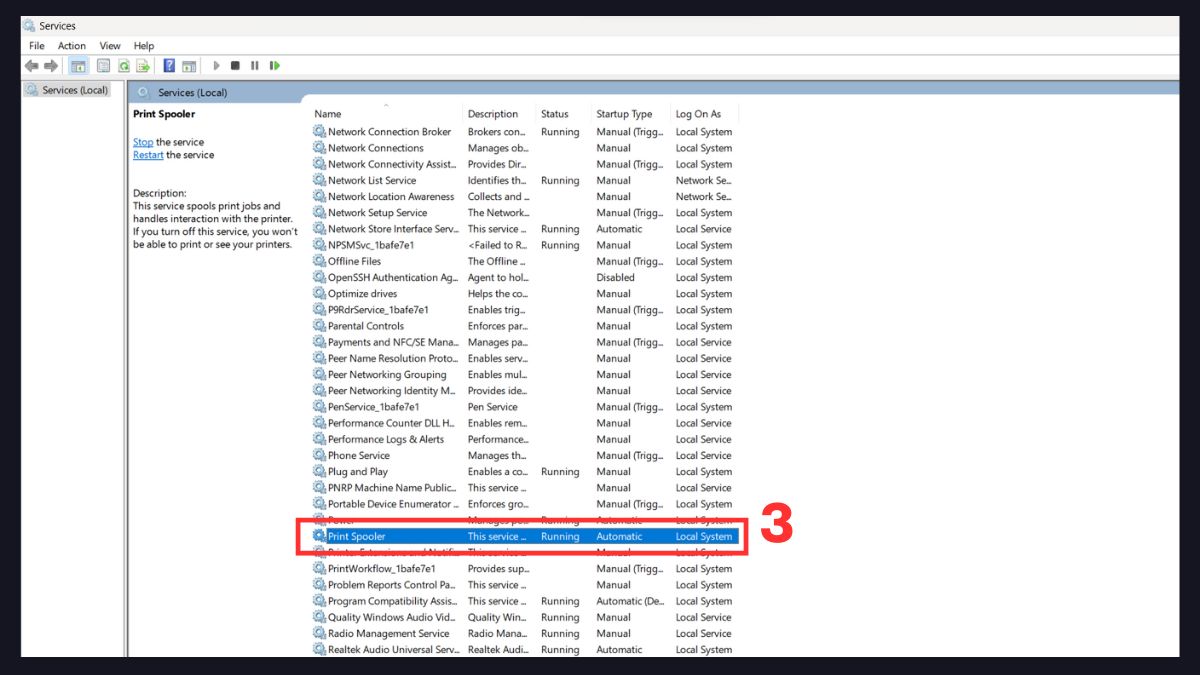Viewport: 1200px width, 675px height.
Task: Sort services by Startup Type column
Action: [624, 114]
